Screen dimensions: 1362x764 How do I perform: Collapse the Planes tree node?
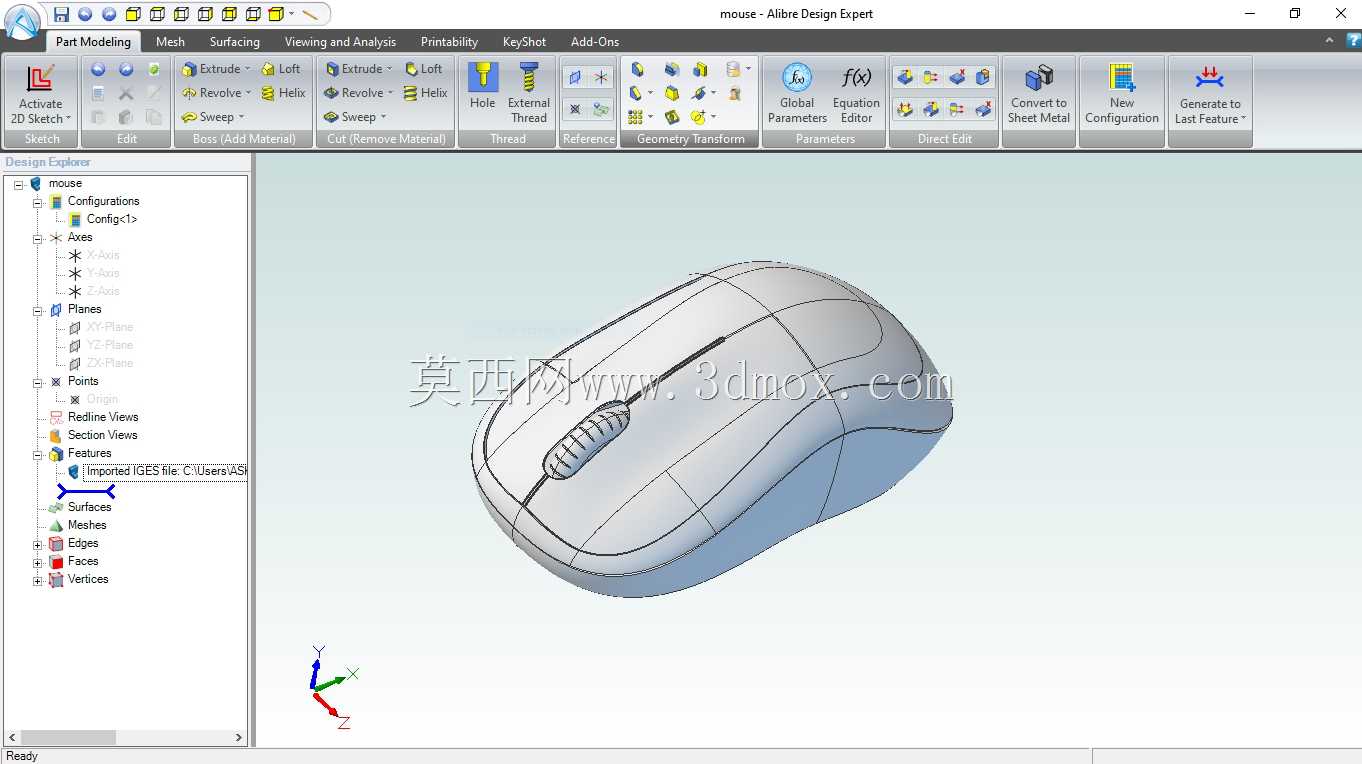(38, 310)
